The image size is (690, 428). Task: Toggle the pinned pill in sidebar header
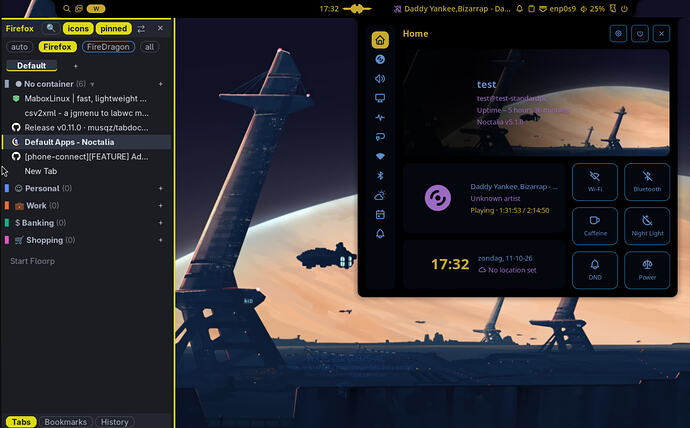(114, 29)
